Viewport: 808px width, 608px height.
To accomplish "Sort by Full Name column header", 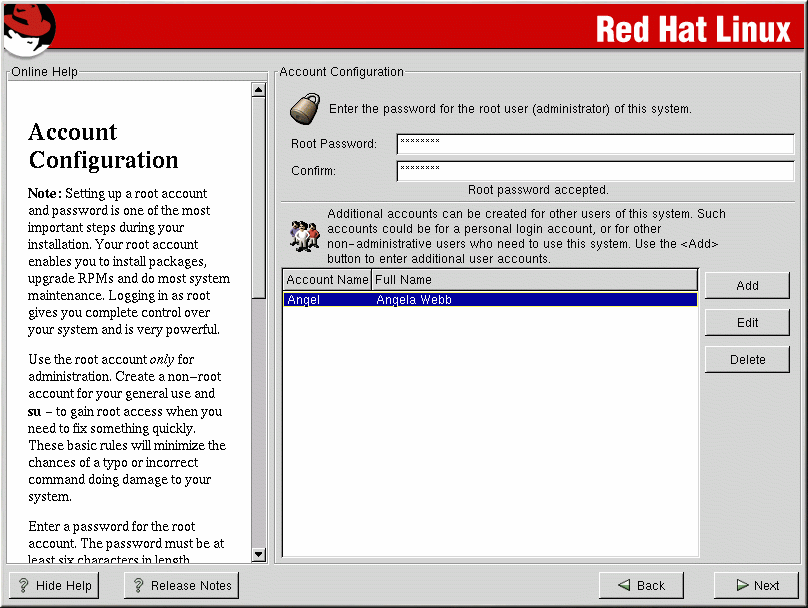I will 534,280.
